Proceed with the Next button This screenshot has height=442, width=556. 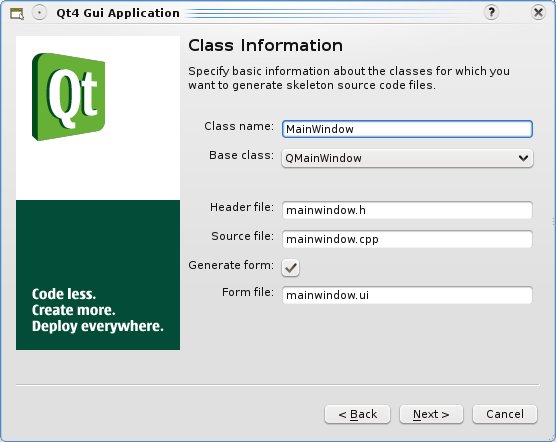click(431, 414)
